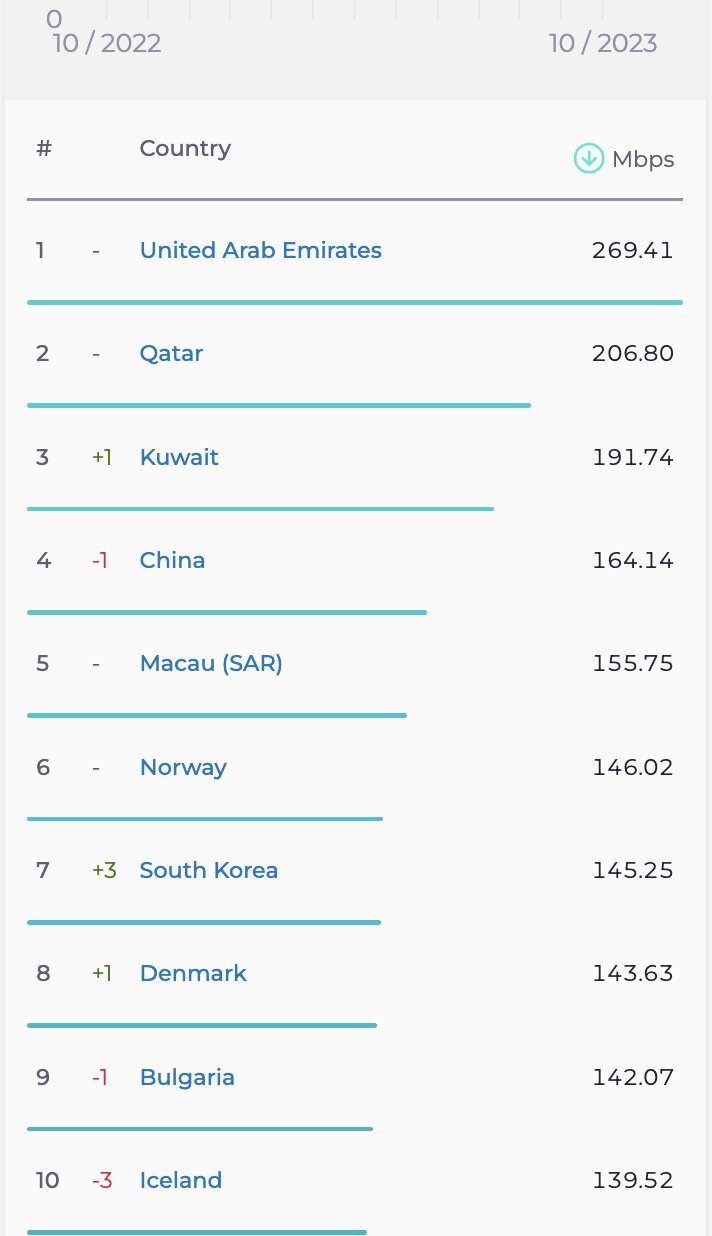Open the Norway country page

[183, 767]
